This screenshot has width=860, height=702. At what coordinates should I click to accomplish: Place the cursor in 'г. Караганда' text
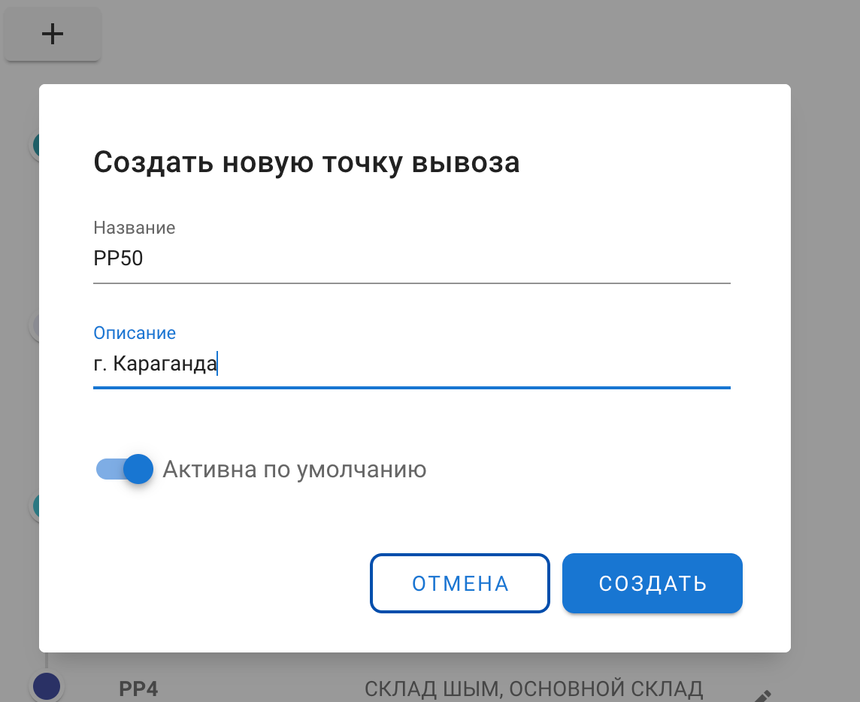click(155, 364)
